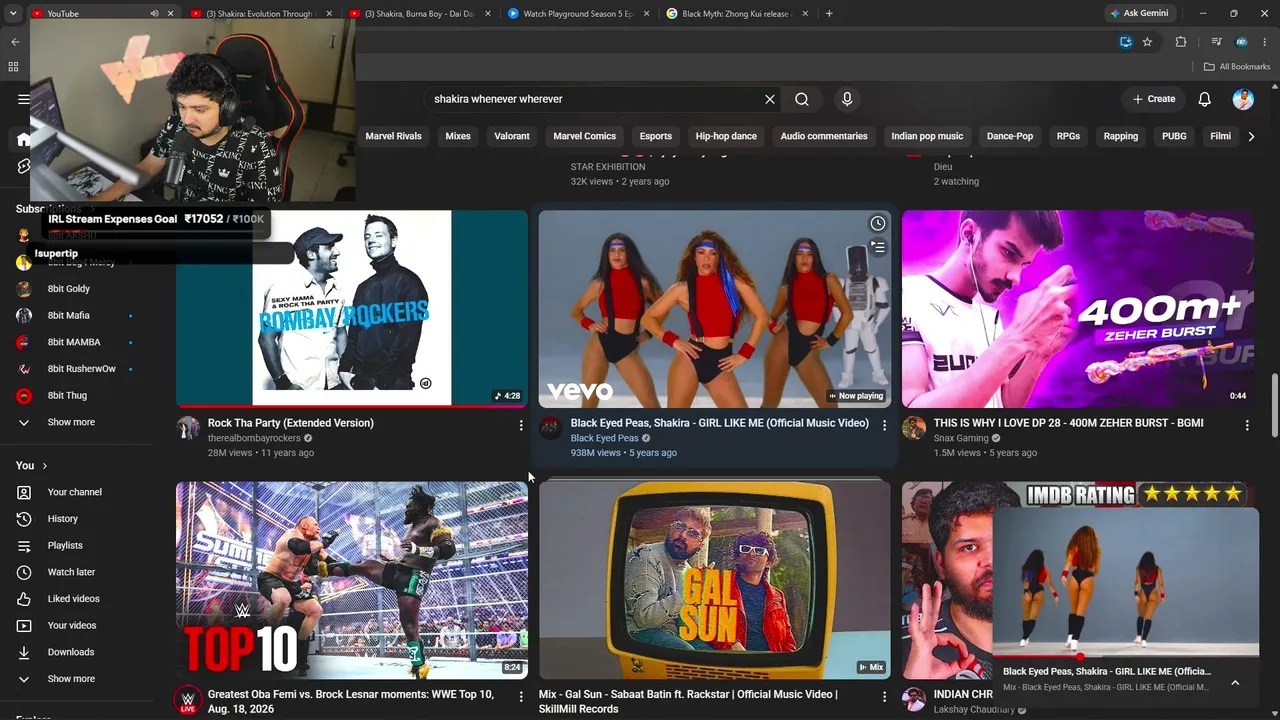Image resolution: width=1280 pixels, height=720 pixels.
Task: Switch to Black Myth: Zhong Kui tab
Action: [736, 14]
